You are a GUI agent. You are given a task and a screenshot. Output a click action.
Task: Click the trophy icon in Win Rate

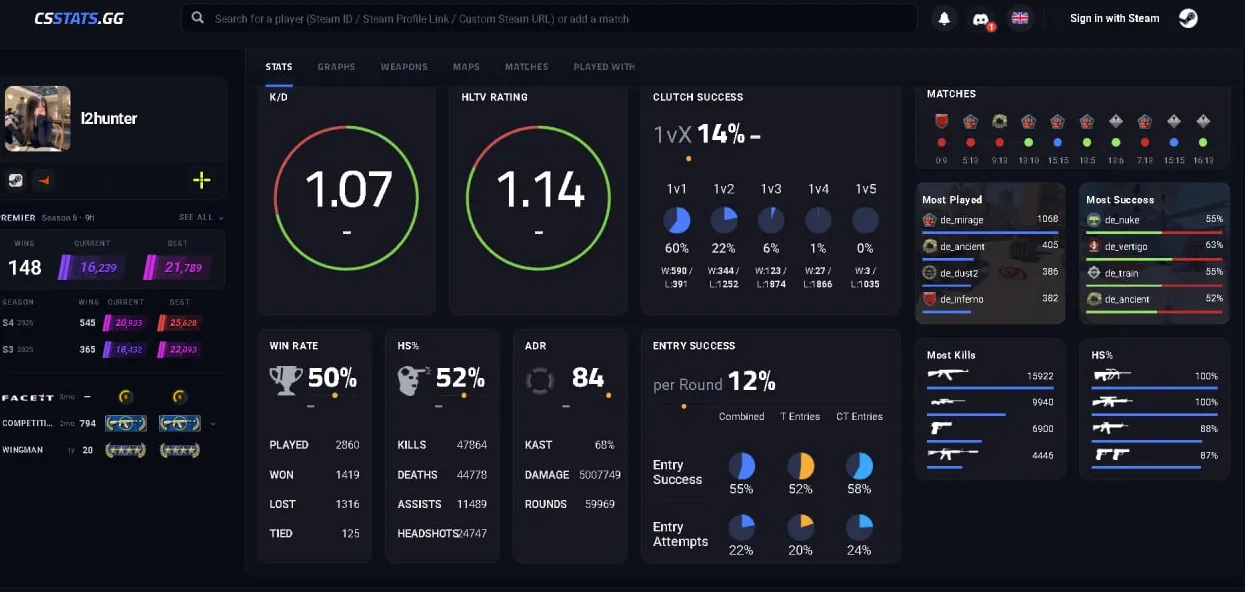tap(286, 379)
